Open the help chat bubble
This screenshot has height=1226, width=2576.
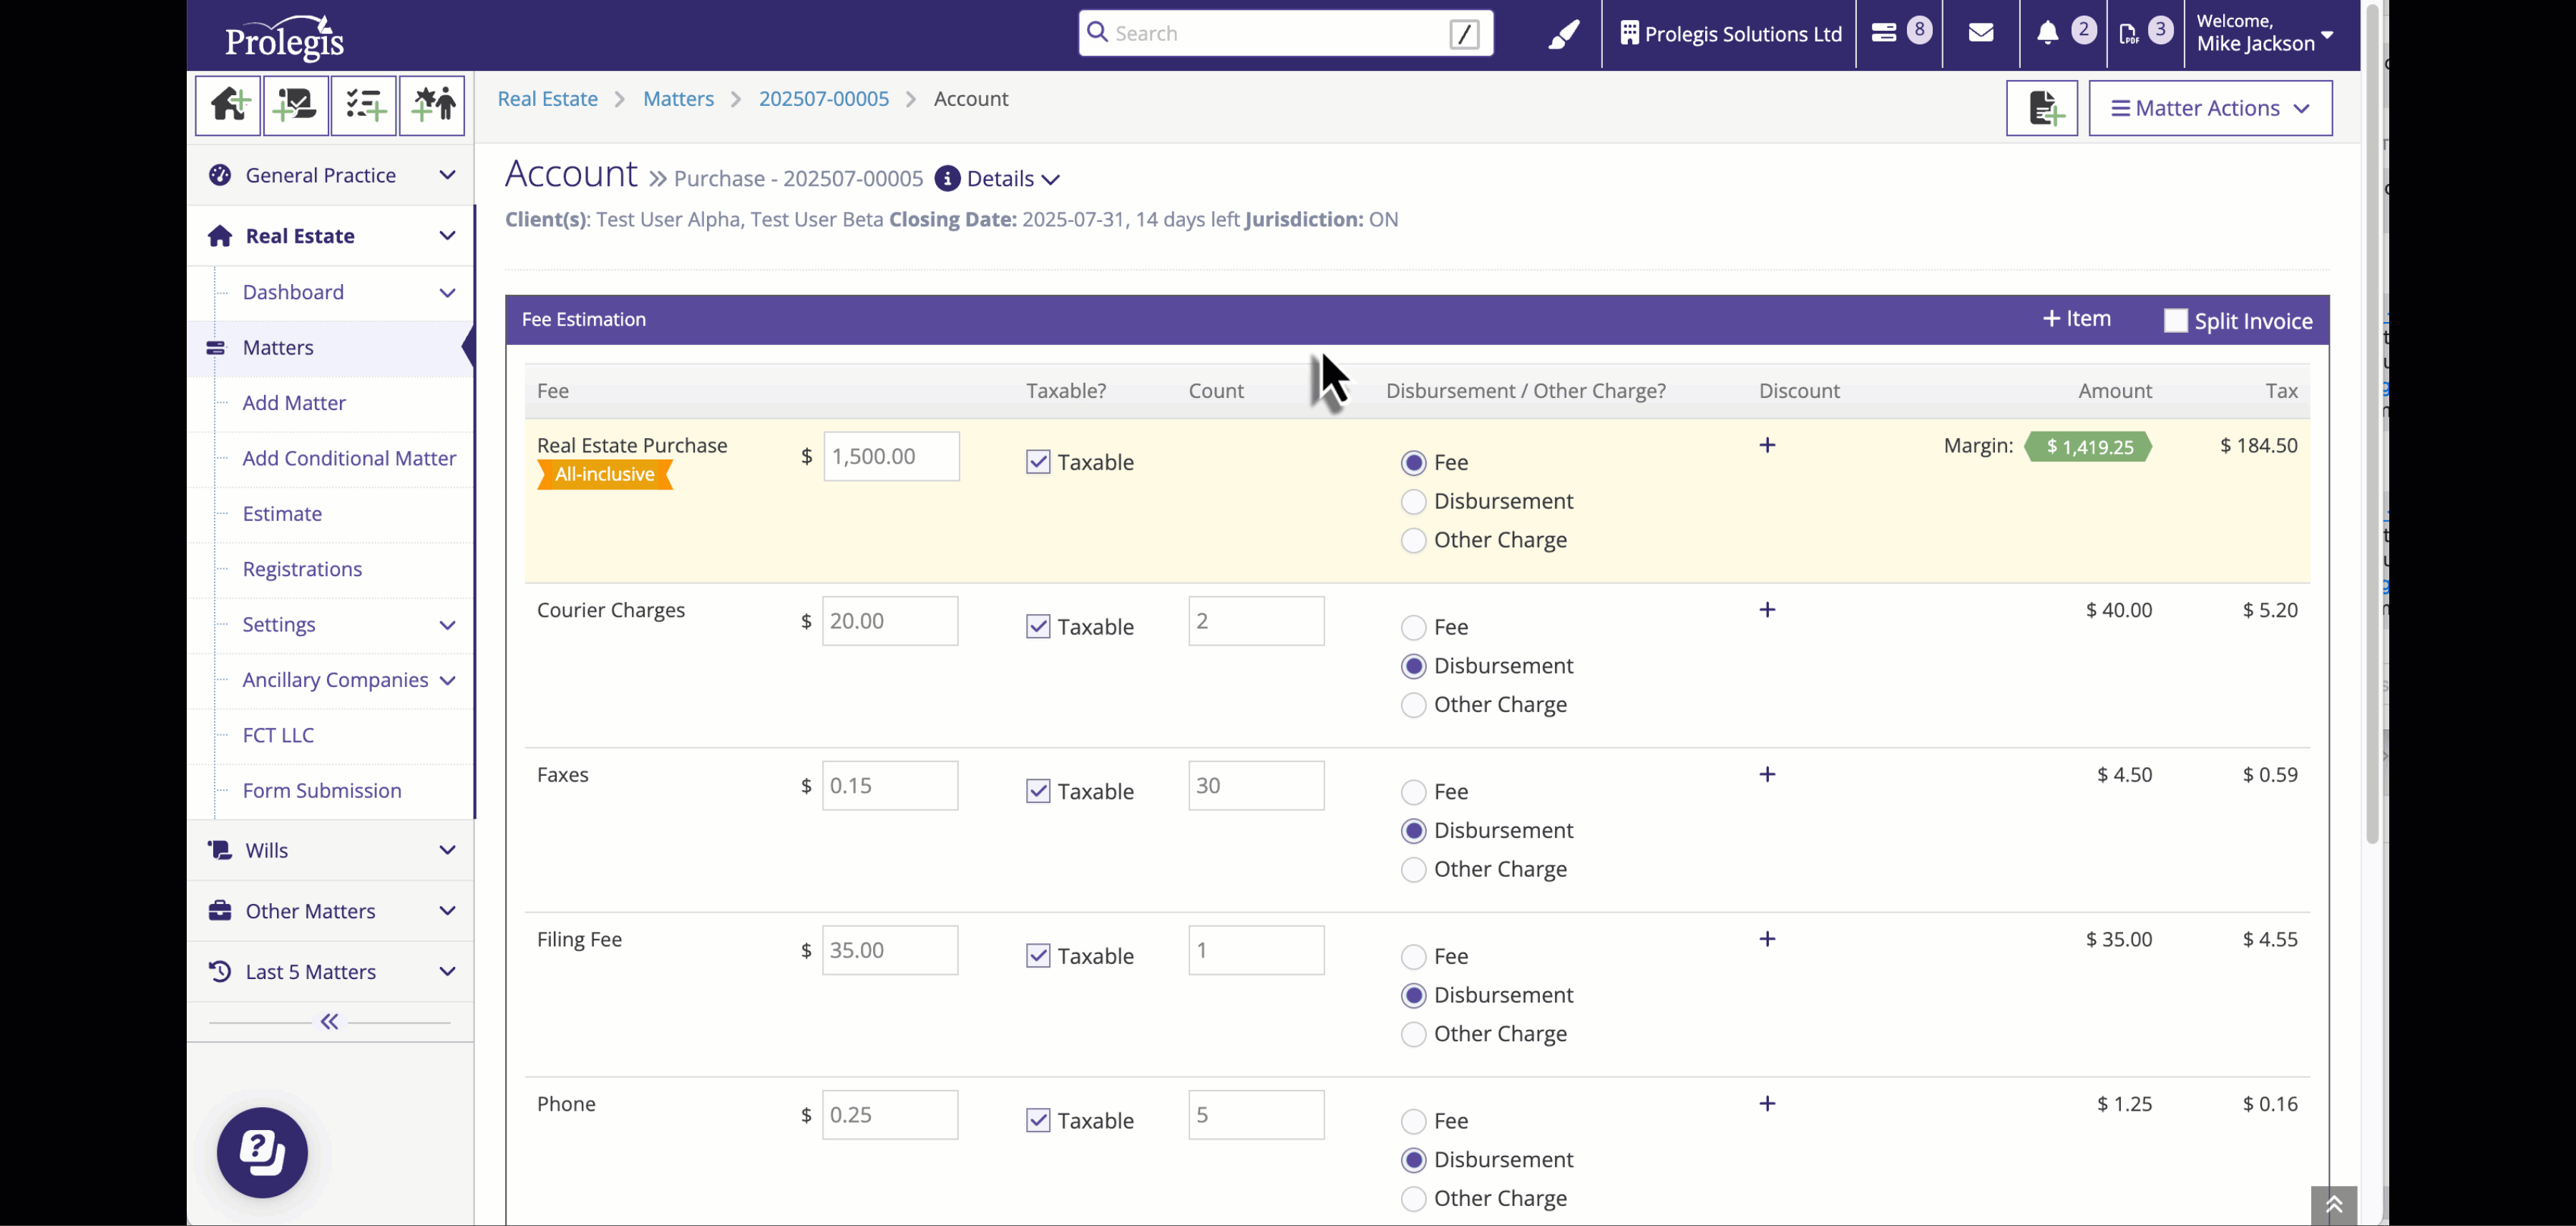[x=262, y=1152]
